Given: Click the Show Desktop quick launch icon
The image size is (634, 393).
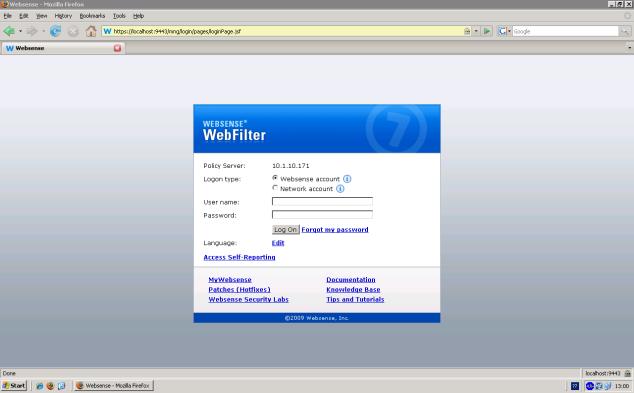Looking at the screenshot, I should click(x=61, y=386).
